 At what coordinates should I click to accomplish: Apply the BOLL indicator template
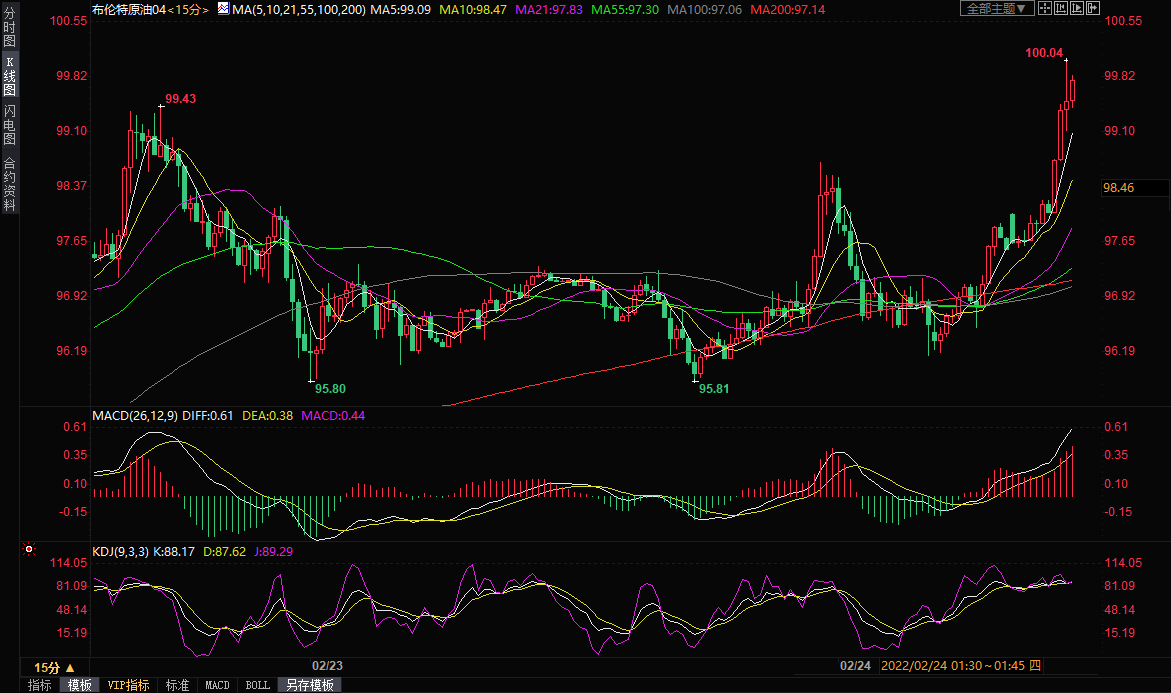tap(257, 685)
